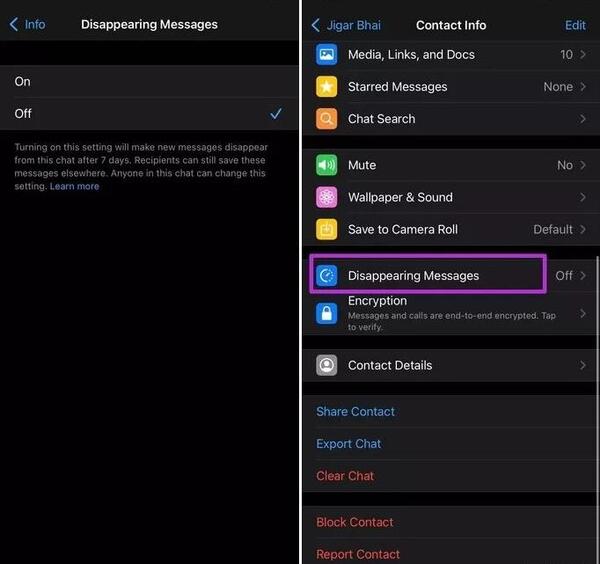Expand Save to Camera Roll Default option
Image resolution: width=600 pixels, height=564 pixels.
coord(451,229)
